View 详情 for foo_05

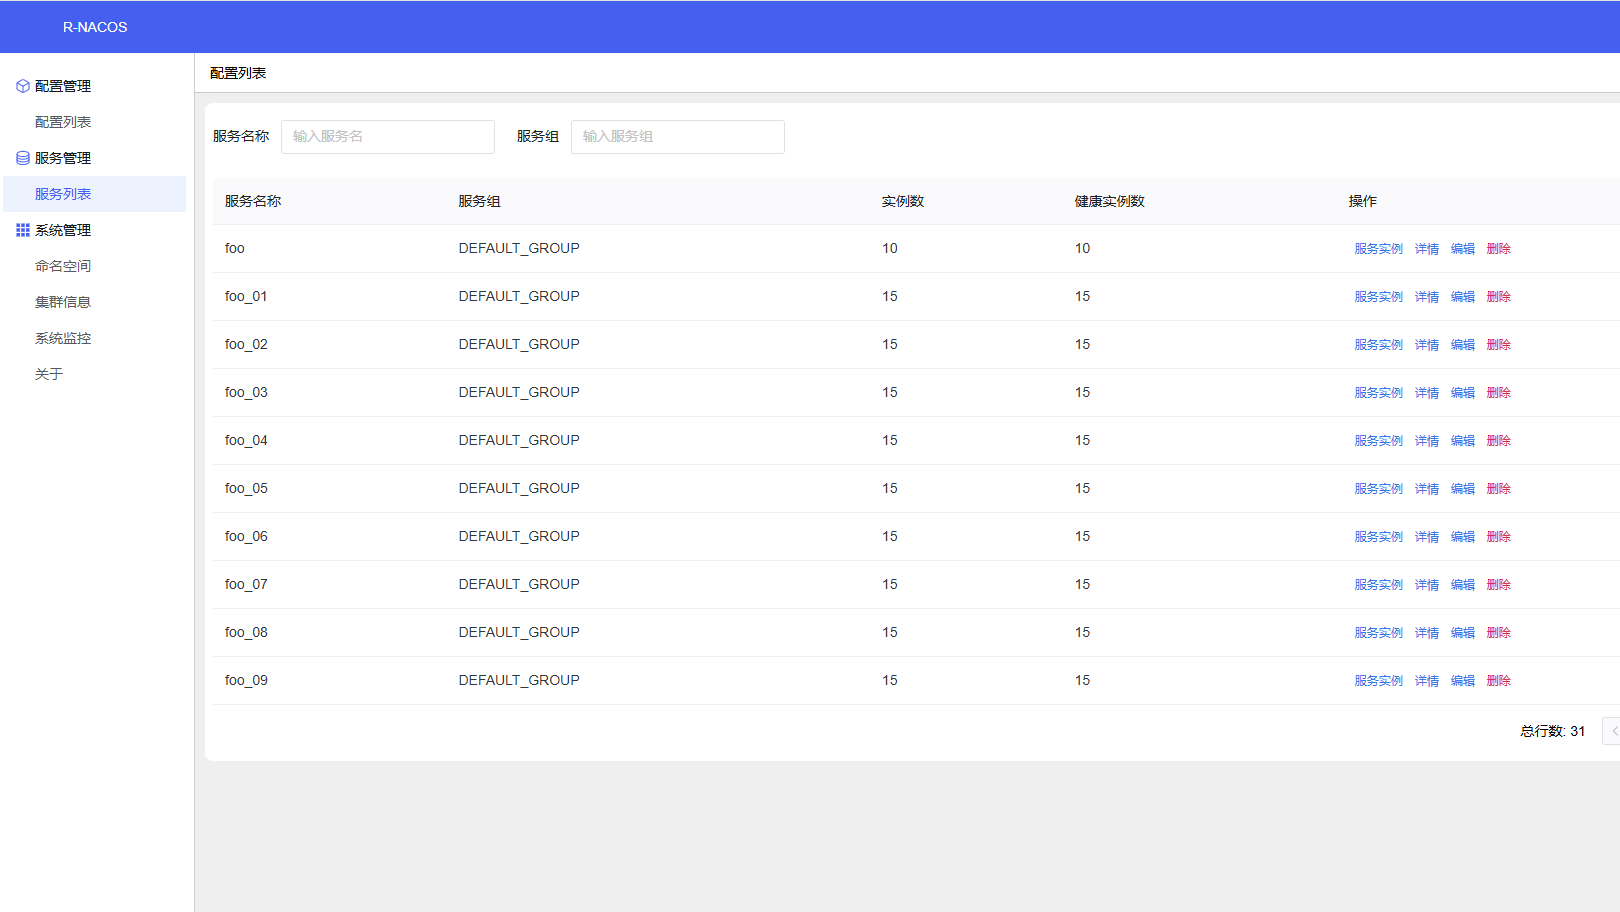coord(1427,489)
